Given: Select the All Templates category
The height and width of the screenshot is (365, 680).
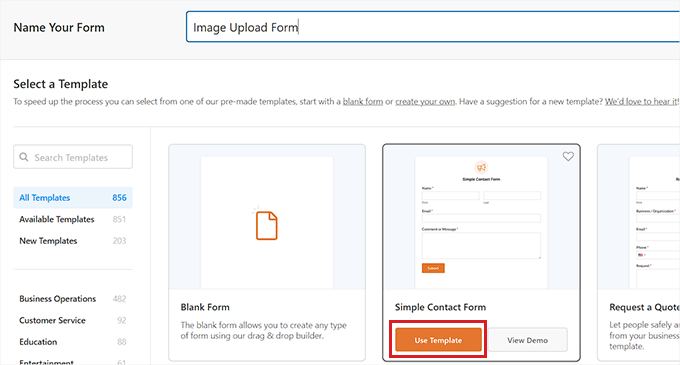Looking at the screenshot, I should (x=73, y=198).
